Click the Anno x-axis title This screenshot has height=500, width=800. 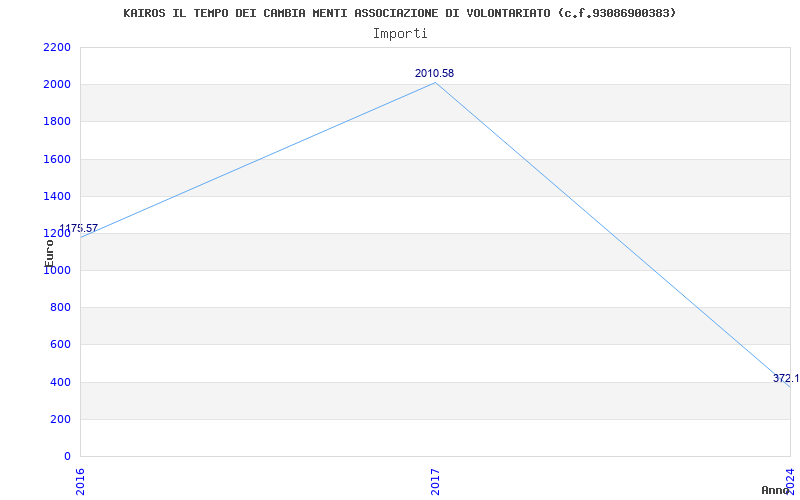pos(776,490)
